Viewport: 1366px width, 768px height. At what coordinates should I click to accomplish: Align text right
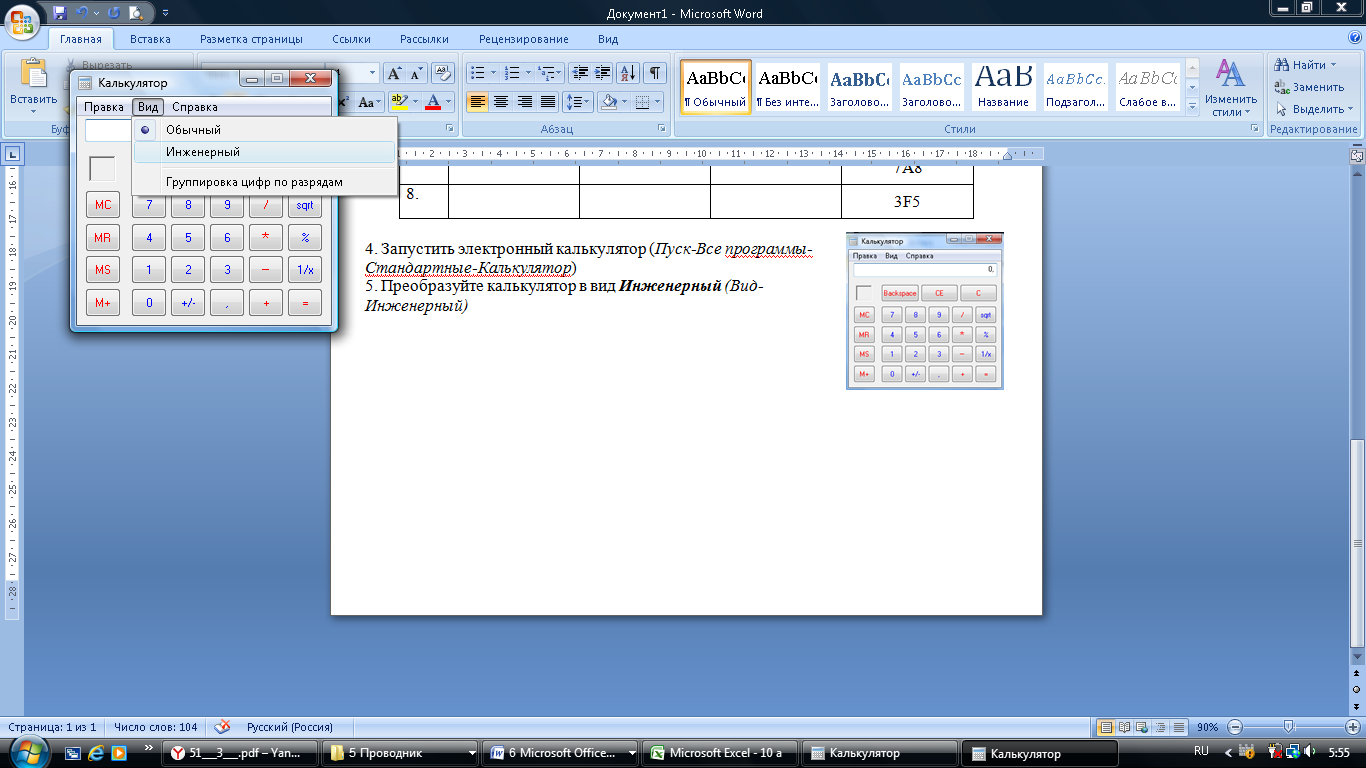pyautogui.click(x=524, y=102)
